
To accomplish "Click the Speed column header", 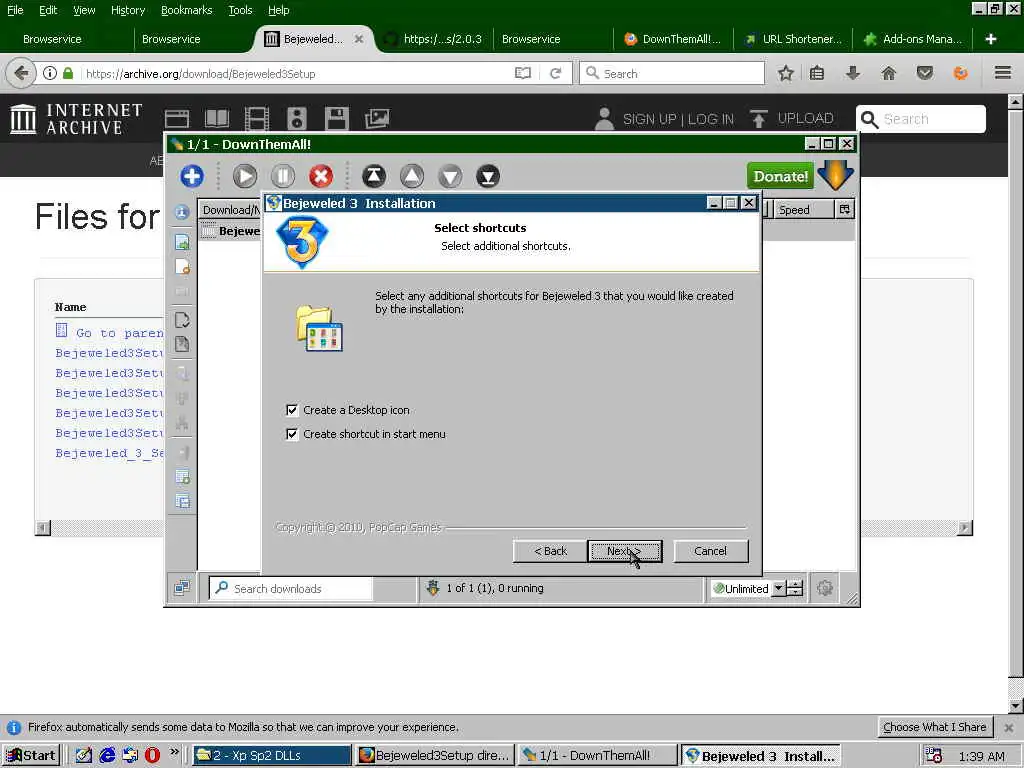I will click(x=804, y=210).
